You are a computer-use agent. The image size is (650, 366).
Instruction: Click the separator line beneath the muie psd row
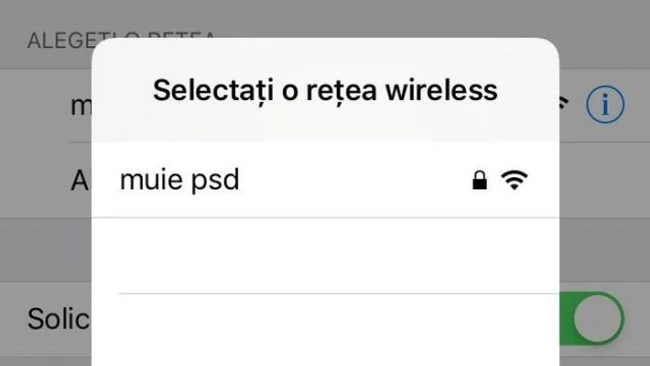click(325, 217)
